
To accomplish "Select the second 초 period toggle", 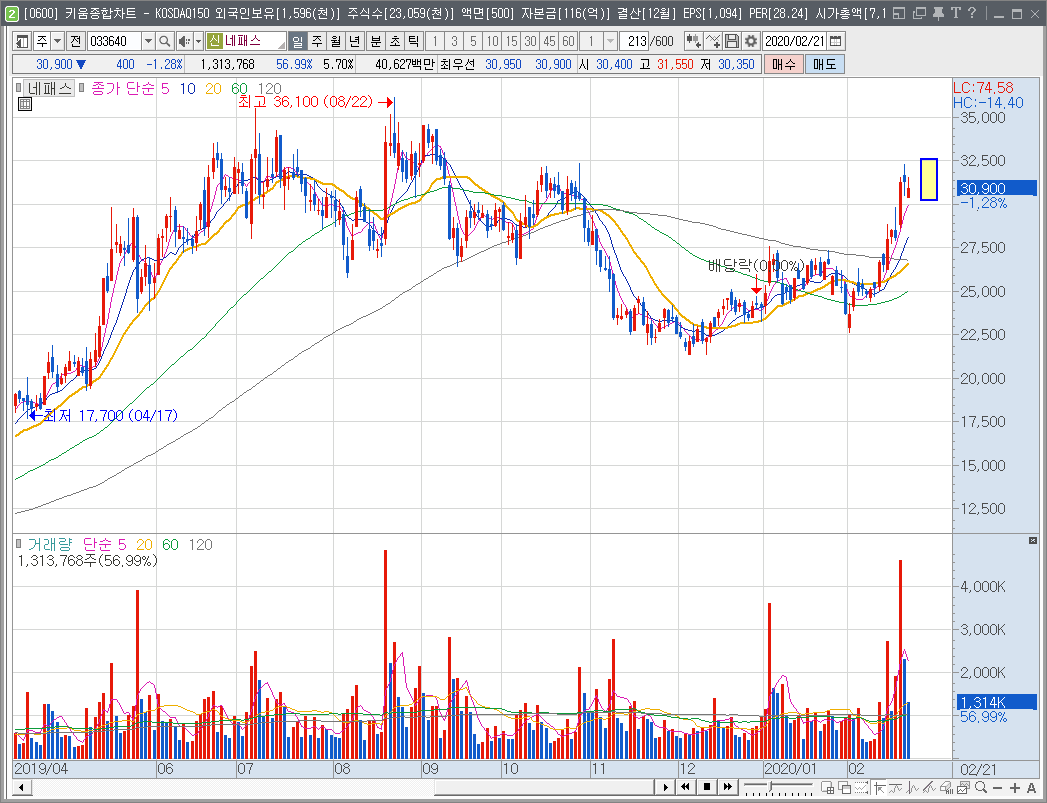I will tap(395, 41).
